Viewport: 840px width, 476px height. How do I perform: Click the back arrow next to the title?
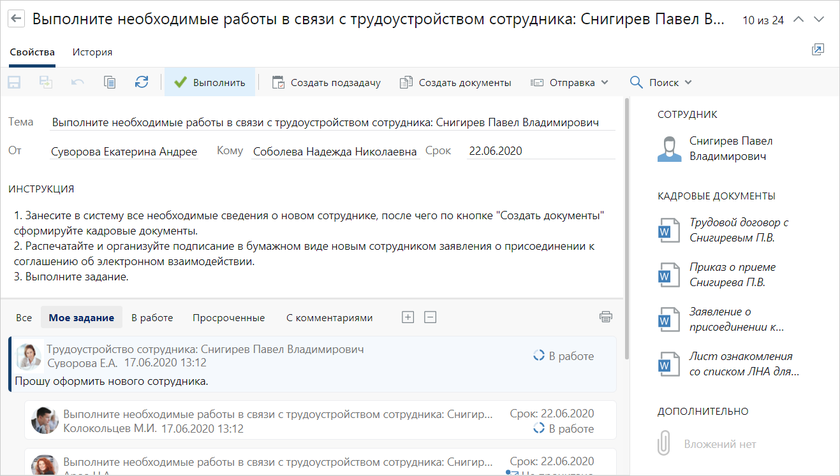tap(16, 19)
